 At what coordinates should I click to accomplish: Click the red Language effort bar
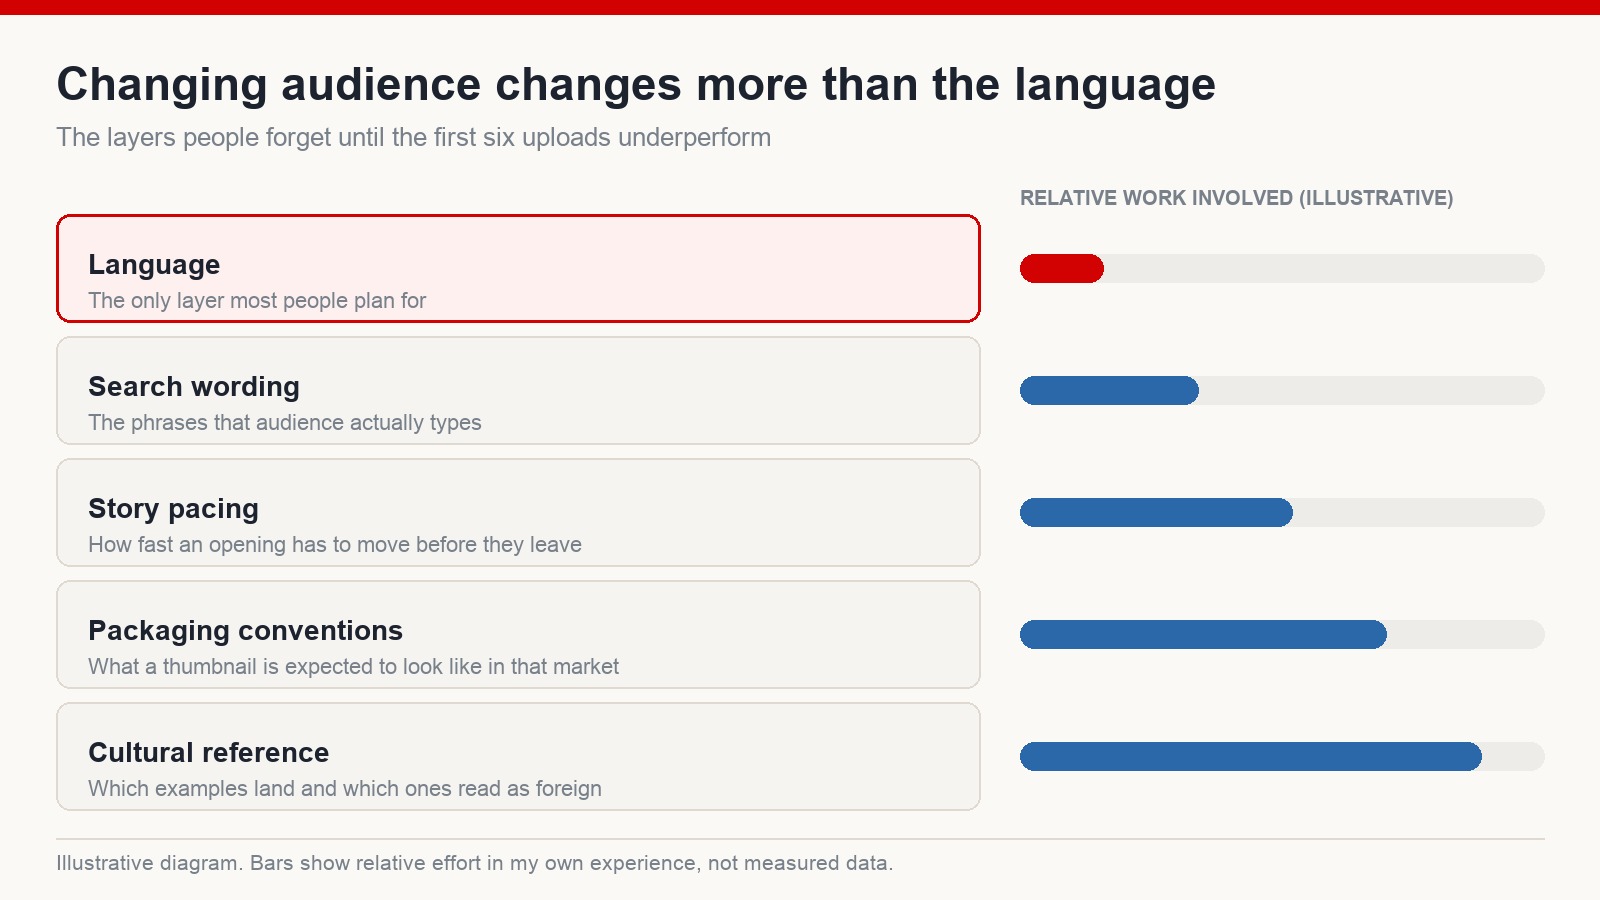coord(1062,268)
